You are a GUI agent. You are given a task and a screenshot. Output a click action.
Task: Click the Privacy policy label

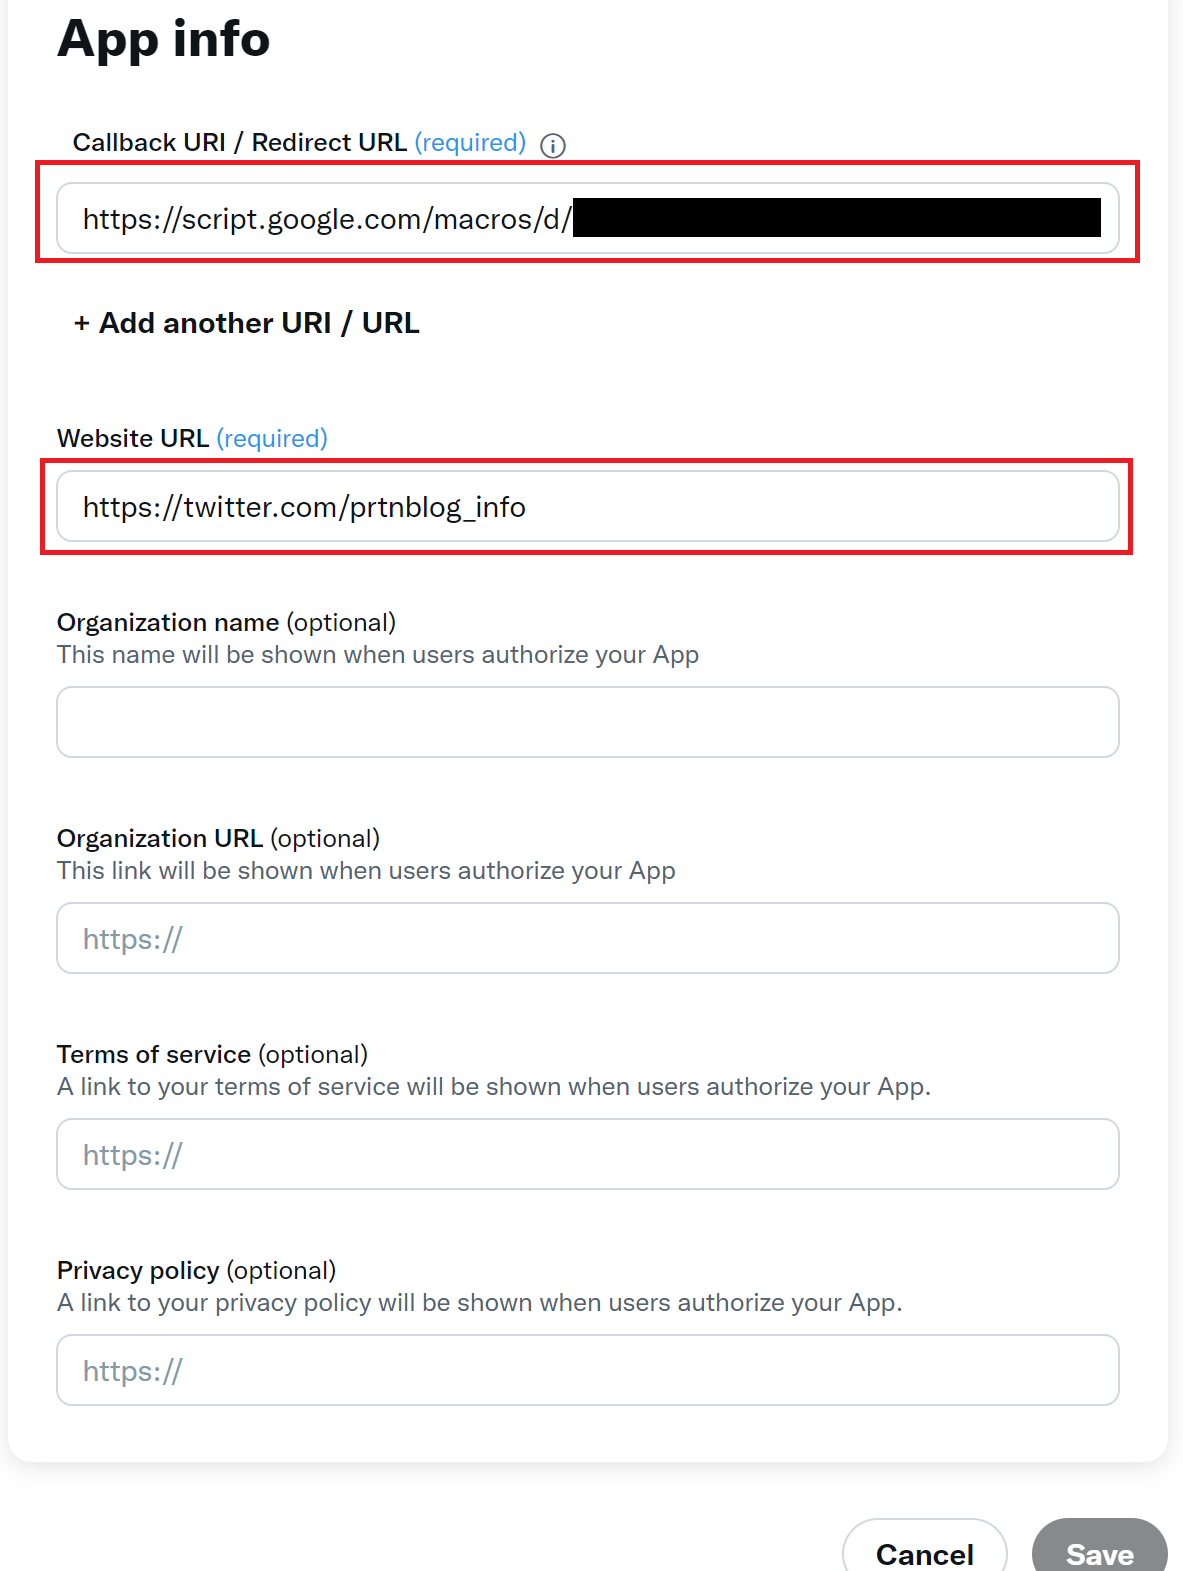pyautogui.click(x=137, y=1270)
